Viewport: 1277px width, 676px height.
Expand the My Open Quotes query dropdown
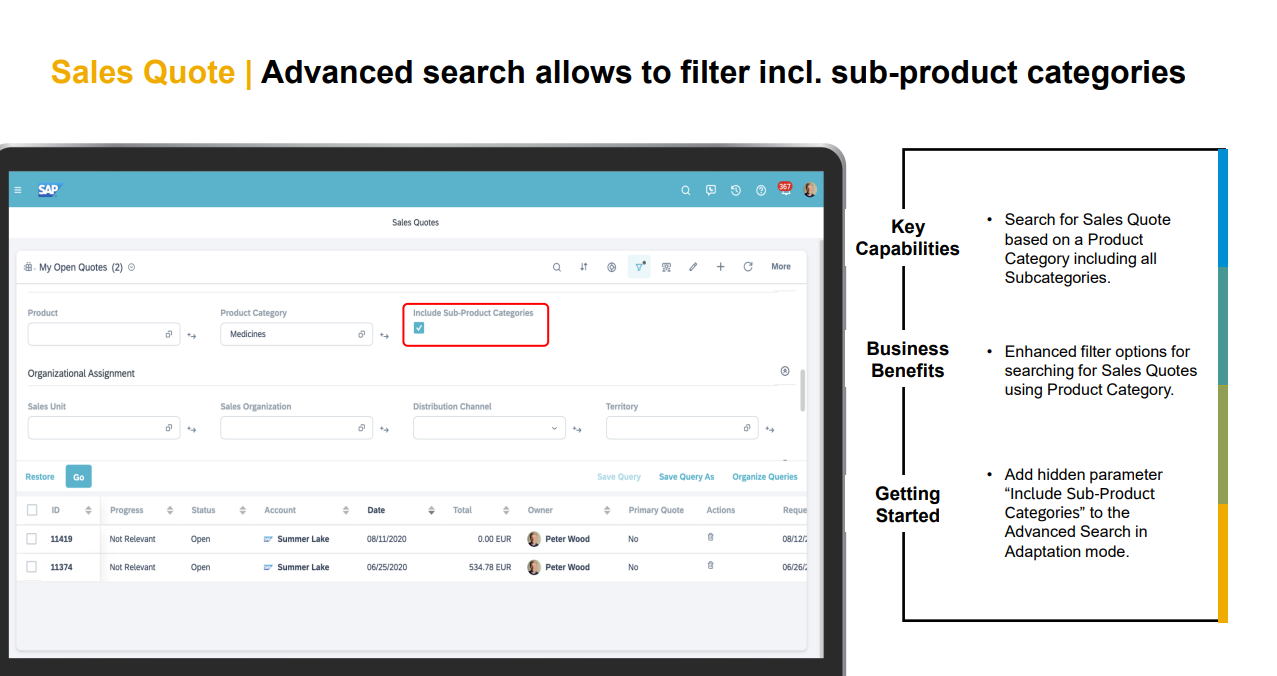pyautogui.click(x=132, y=268)
